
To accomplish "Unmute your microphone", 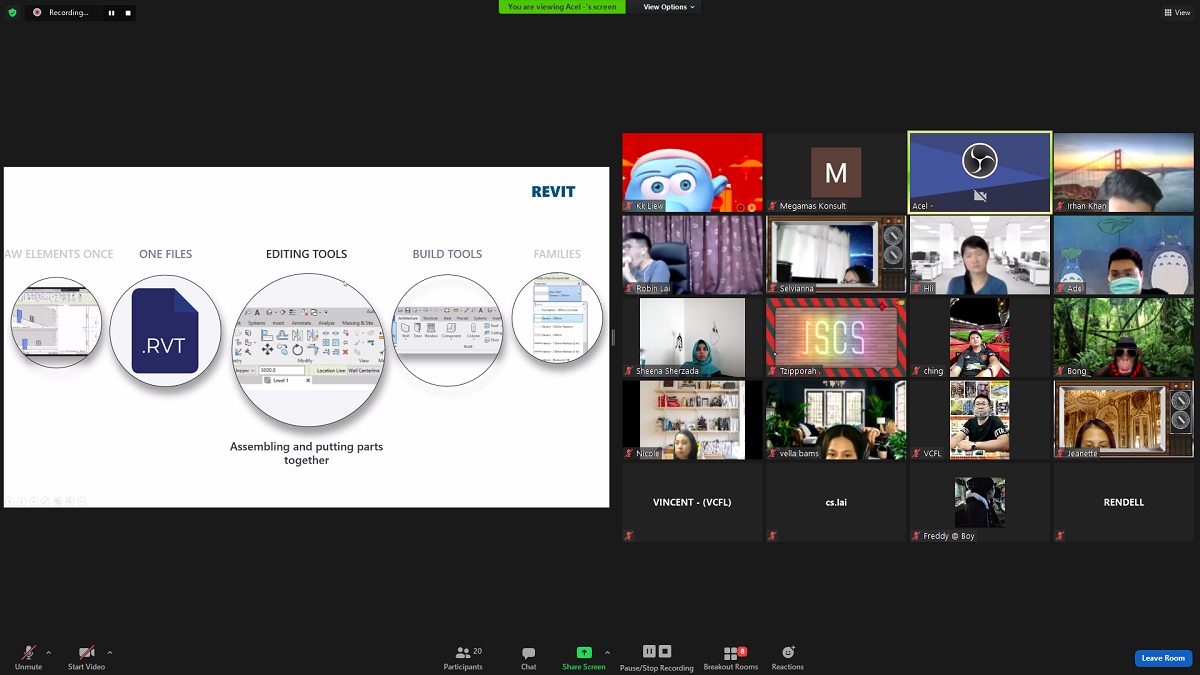I will [28, 658].
